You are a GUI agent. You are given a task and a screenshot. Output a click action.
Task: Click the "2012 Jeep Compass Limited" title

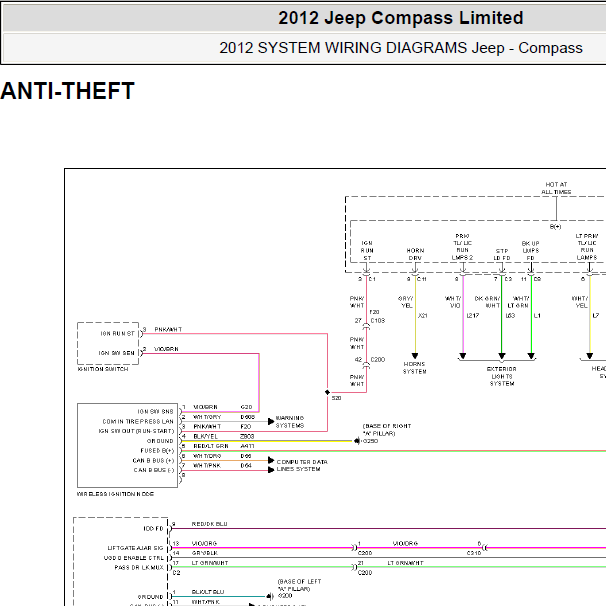point(400,18)
